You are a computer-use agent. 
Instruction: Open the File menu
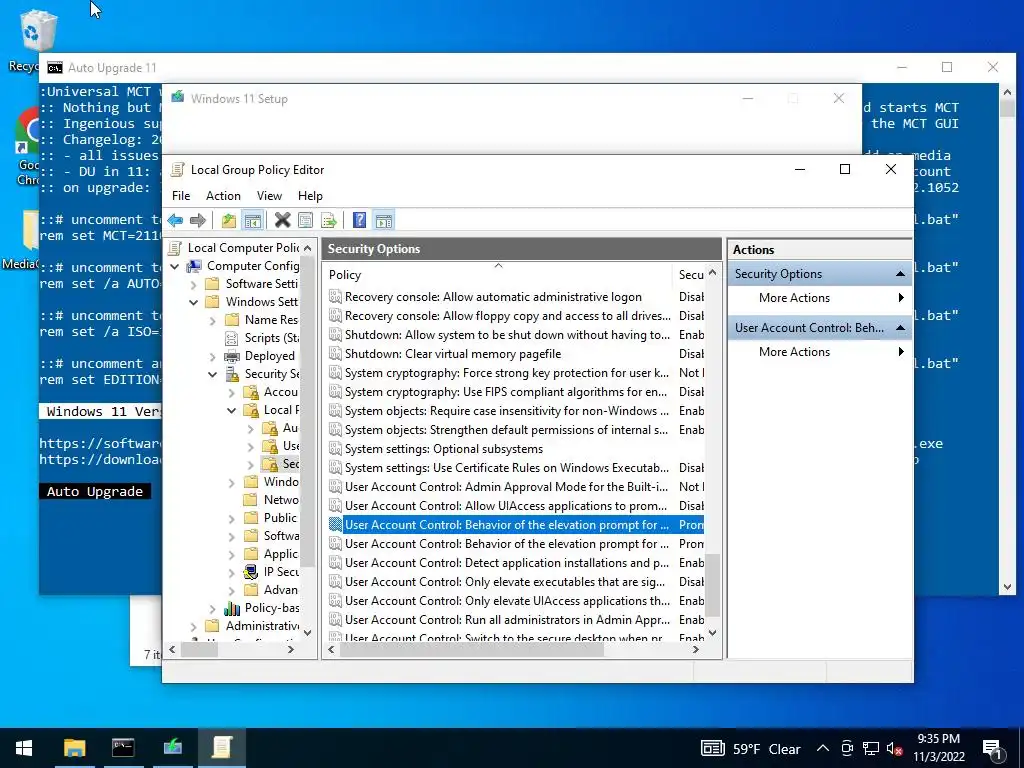(x=181, y=196)
